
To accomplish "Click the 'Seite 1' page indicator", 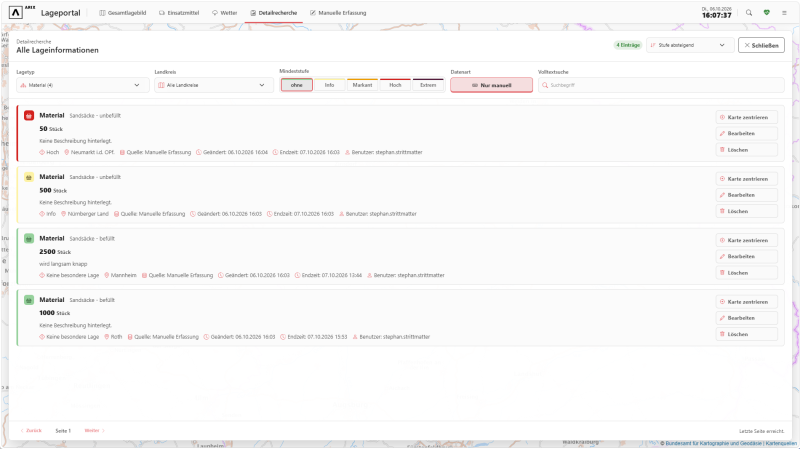I will pos(63,431).
